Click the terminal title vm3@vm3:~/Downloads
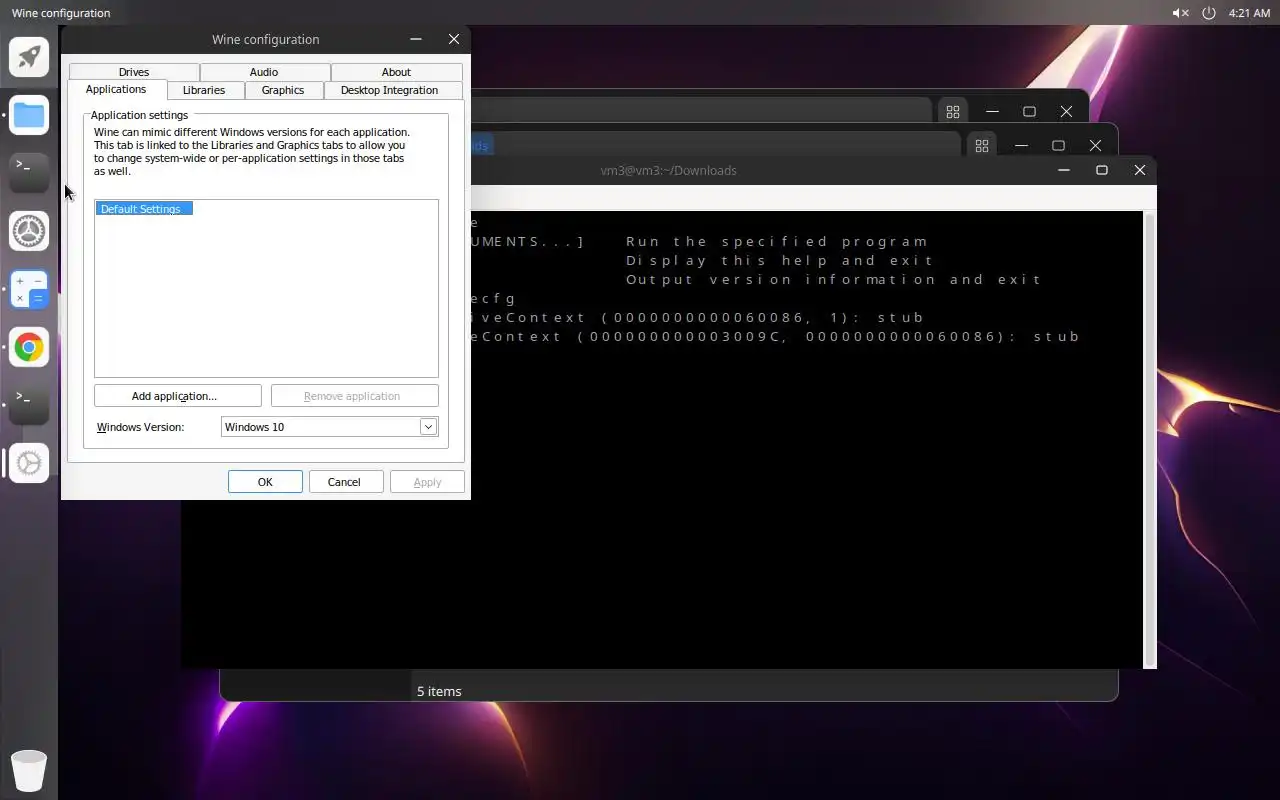The width and height of the screenshot is (1280, 800). click(669, 171)
